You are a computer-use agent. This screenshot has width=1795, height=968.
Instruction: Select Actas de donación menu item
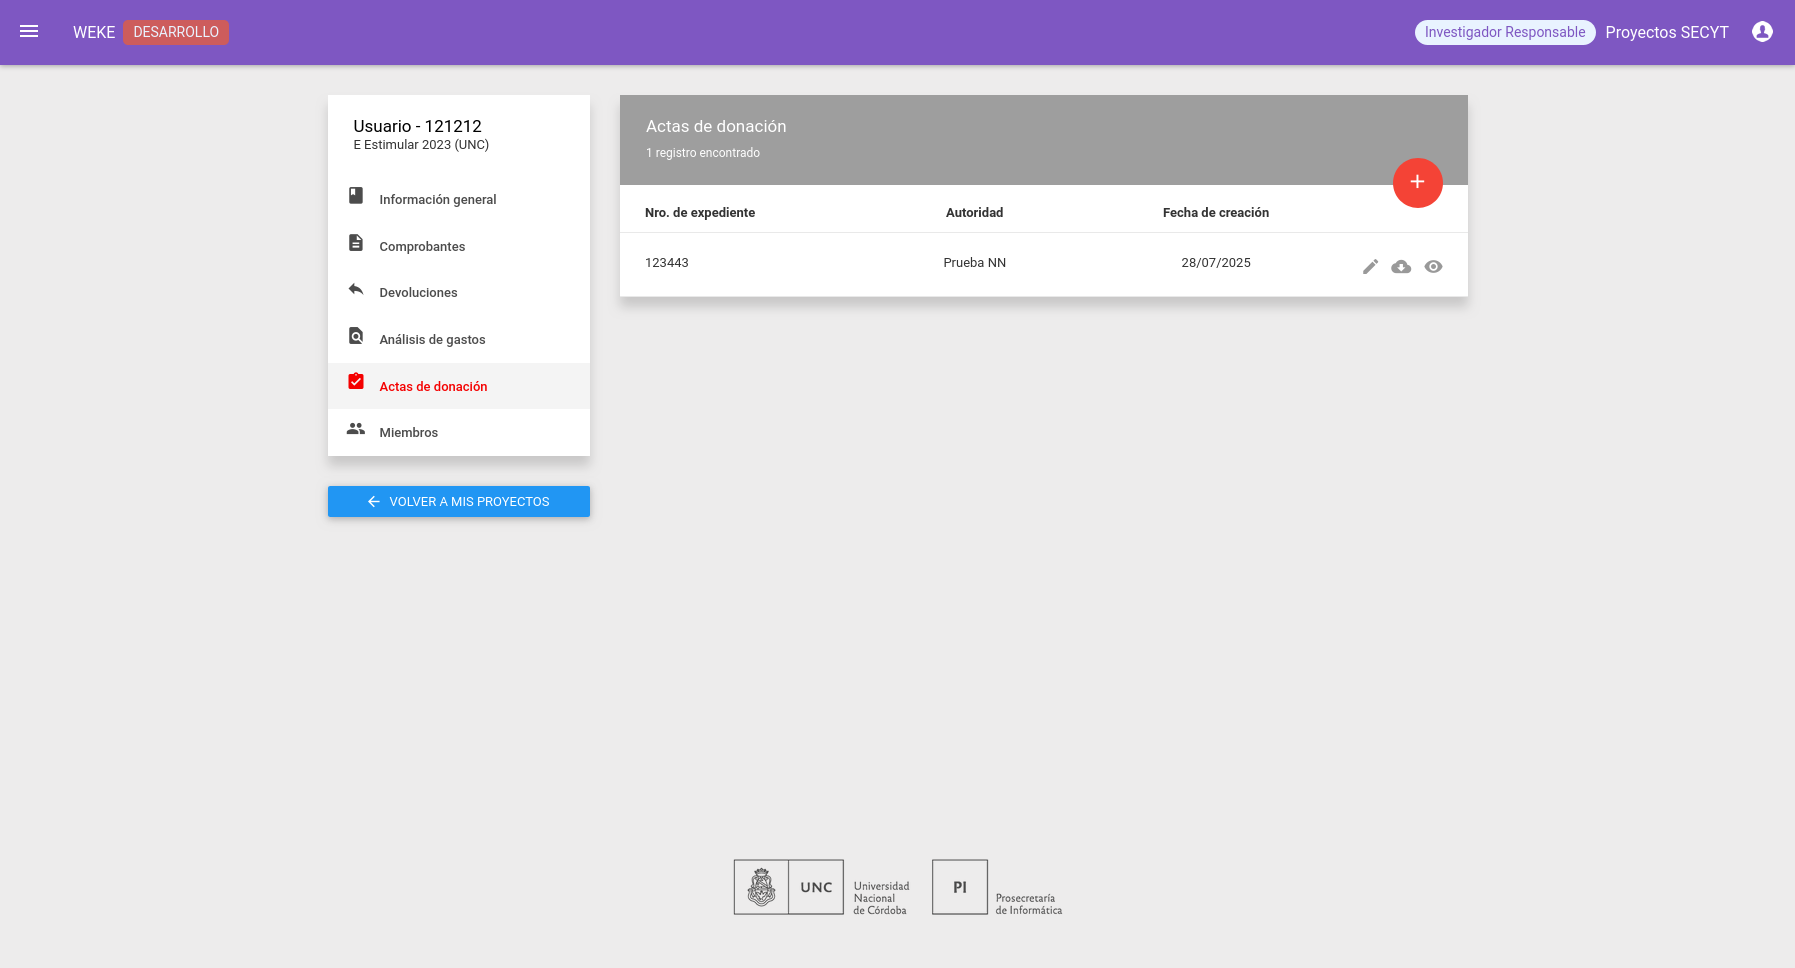click(x=459, y=386)
